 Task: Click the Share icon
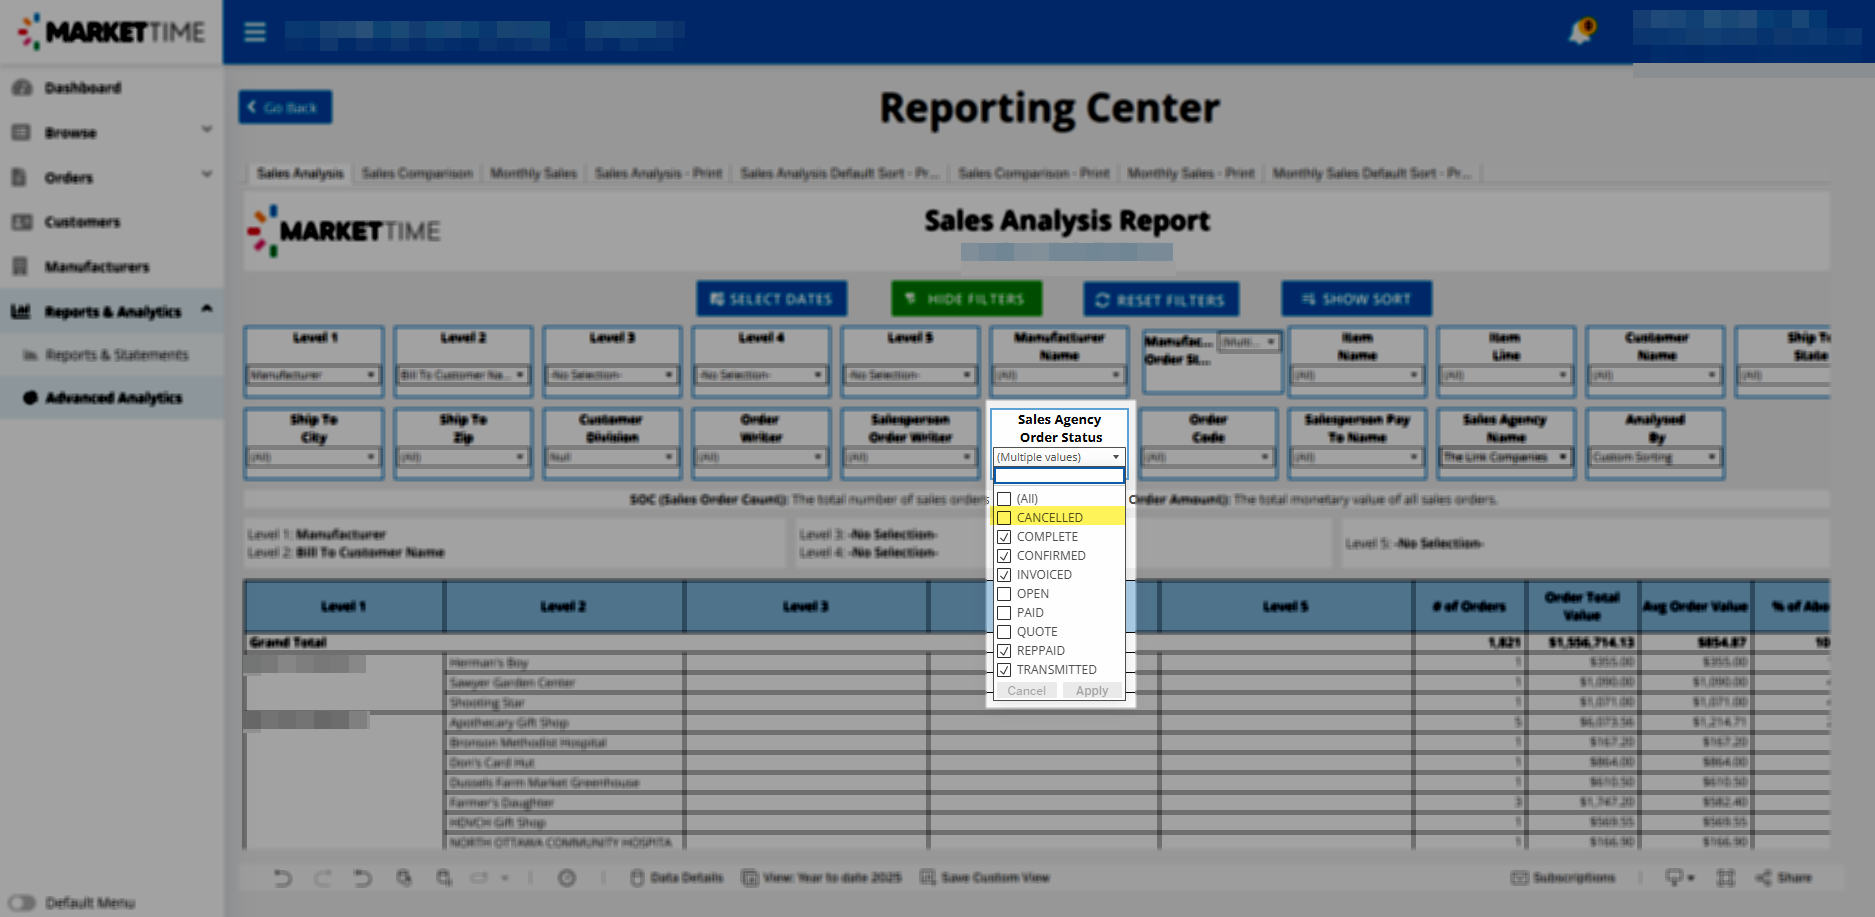[1763, 878]
